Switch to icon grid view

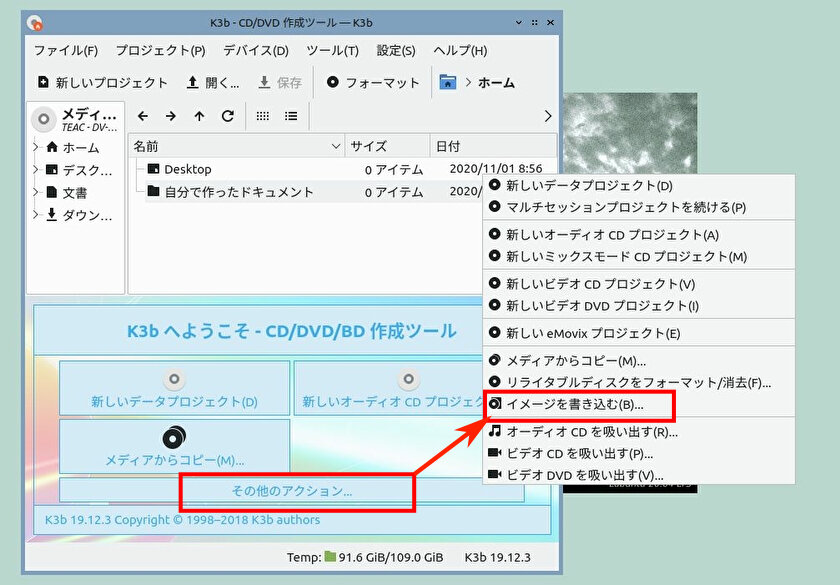point(262,116)
